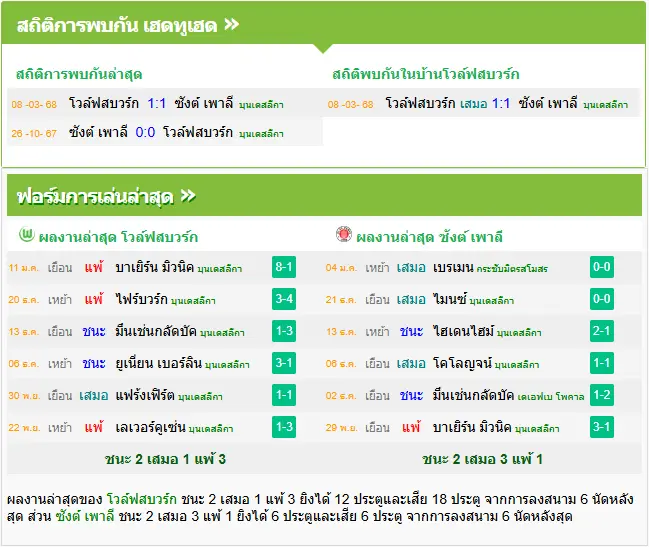Open the 1-2 score badge for มึนเช่นกลัดบัค DFB Pokal
Viewport: 649px width, 547px height.
pos(602,395)
